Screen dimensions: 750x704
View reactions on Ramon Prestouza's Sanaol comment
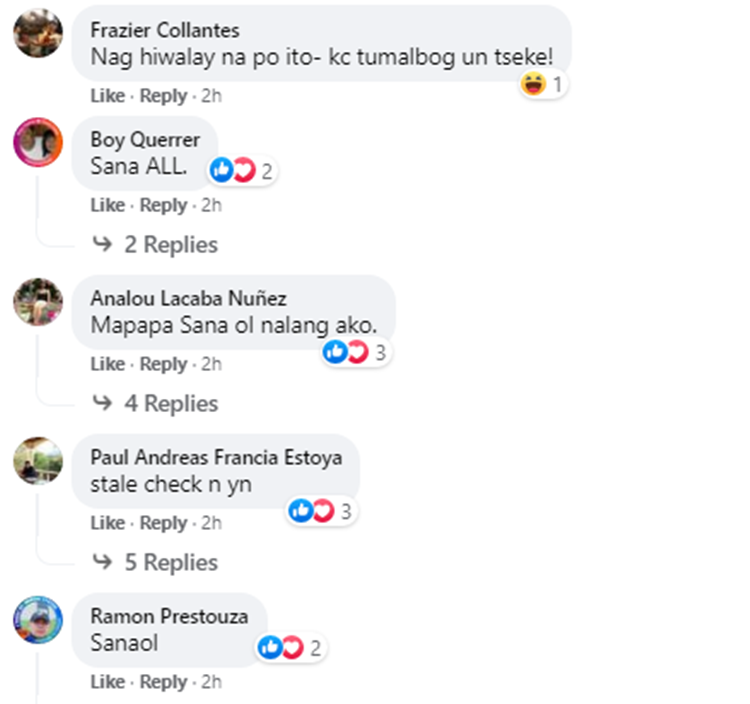coord(291,648)
